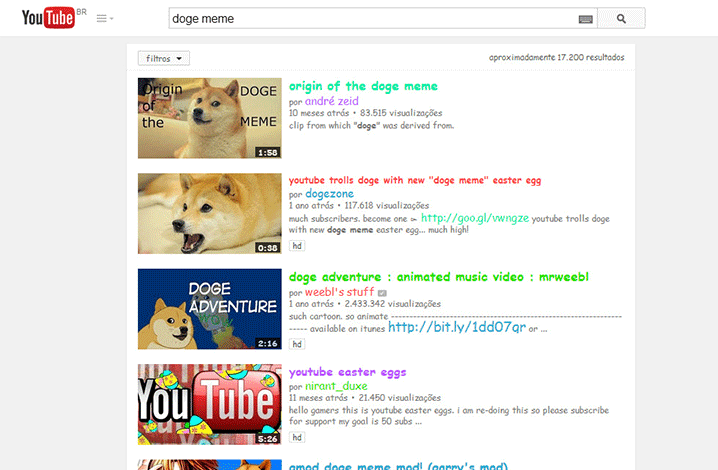Click the YouTube logo
The height and width of the screenshot is (470, 718).
48,18
